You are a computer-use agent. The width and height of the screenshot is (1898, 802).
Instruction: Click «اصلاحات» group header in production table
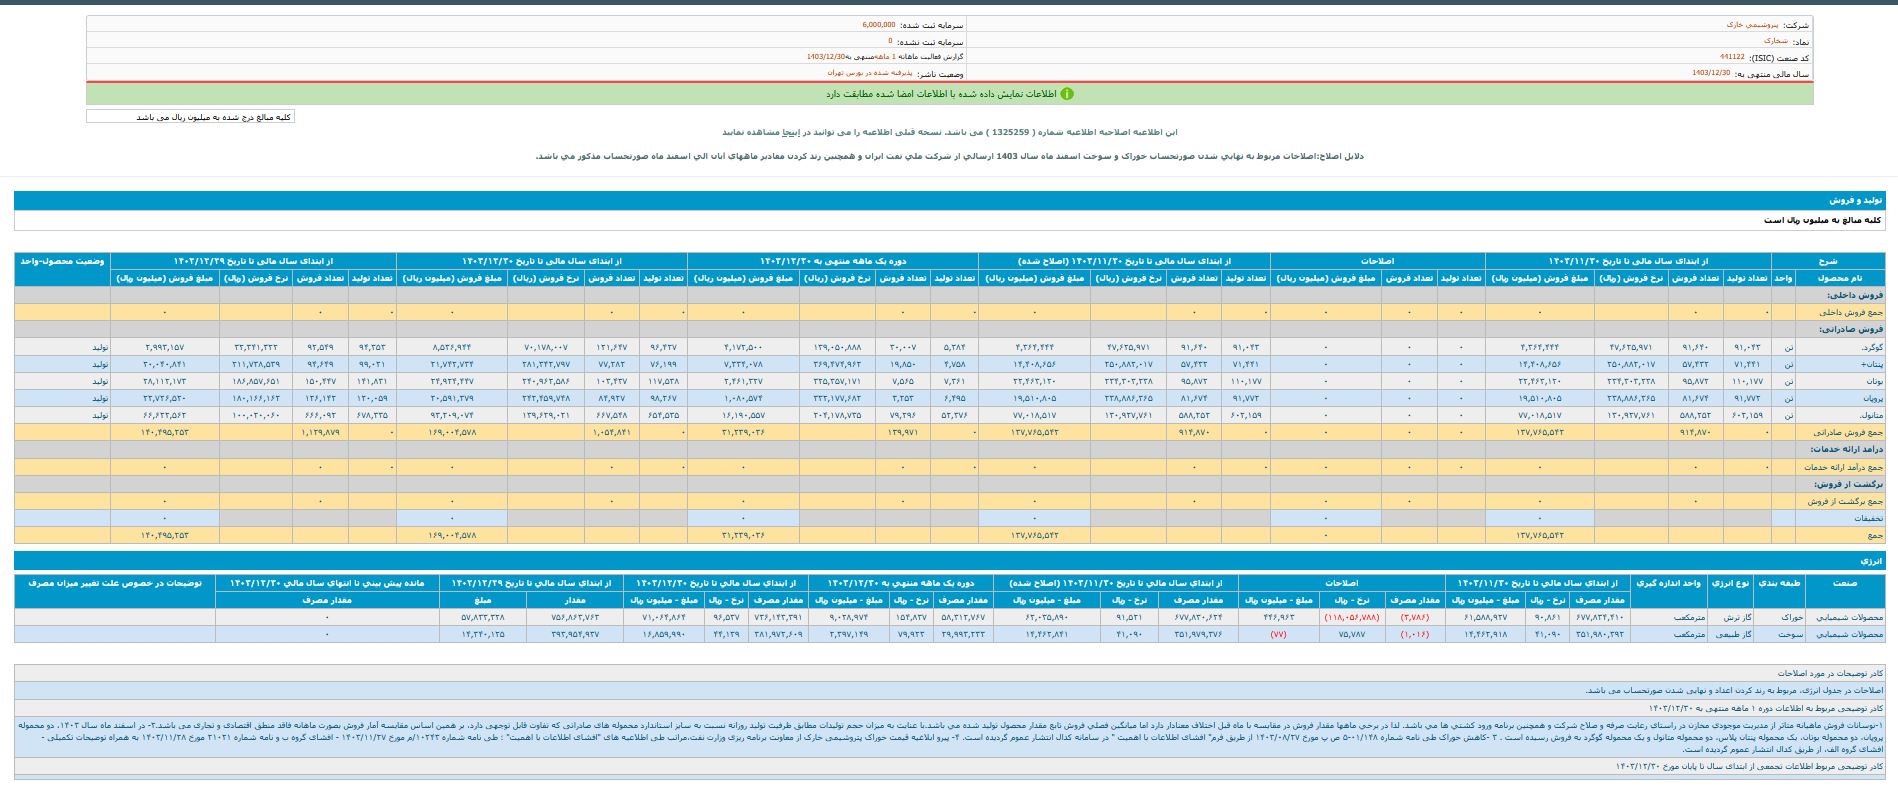click(x=1377, y=261)
